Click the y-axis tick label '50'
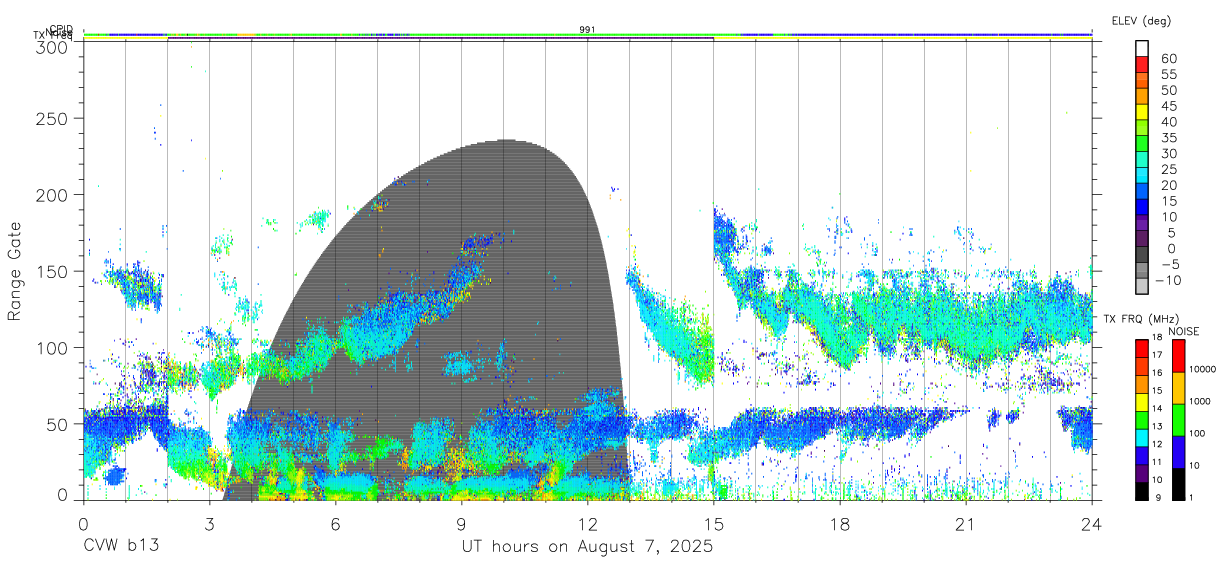1228x567 pixels. (58, 423)
